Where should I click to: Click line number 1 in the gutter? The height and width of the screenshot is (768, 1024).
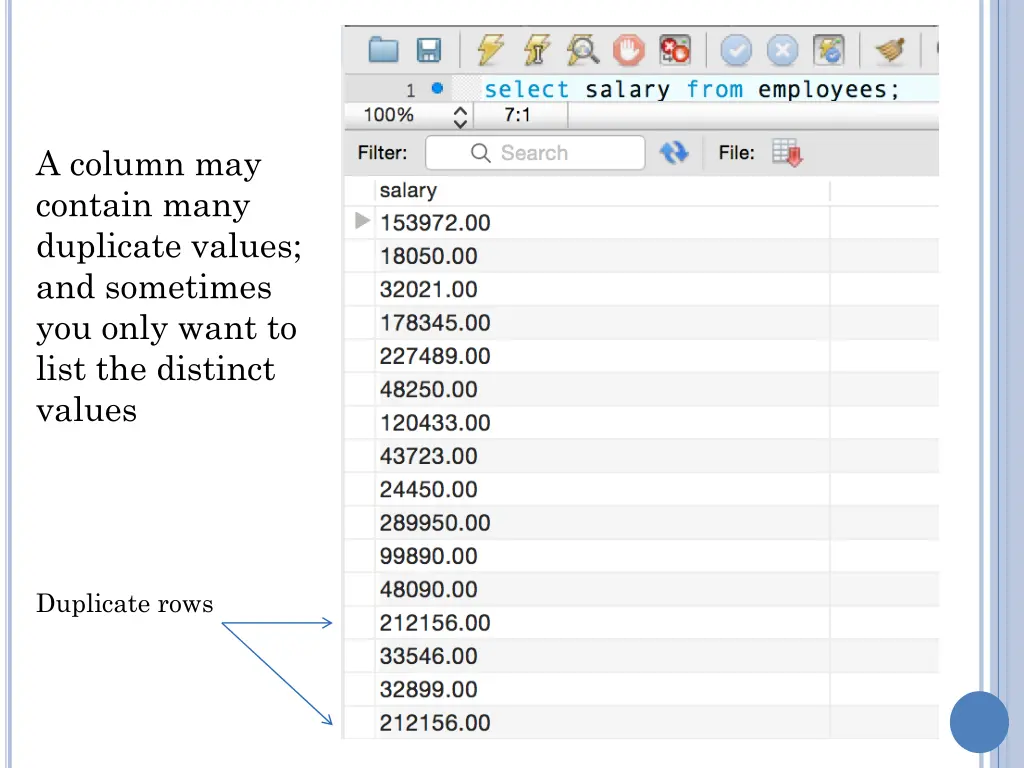click(x=410, y=90)
